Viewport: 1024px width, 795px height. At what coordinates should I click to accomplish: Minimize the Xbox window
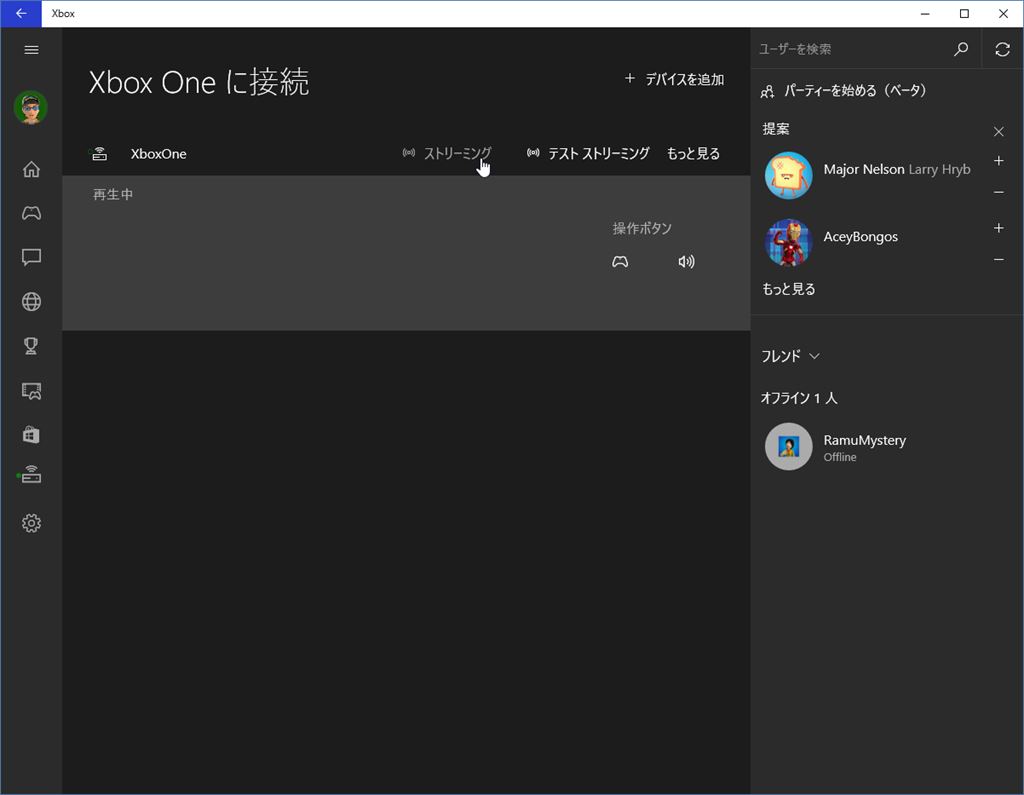(925, 14)
